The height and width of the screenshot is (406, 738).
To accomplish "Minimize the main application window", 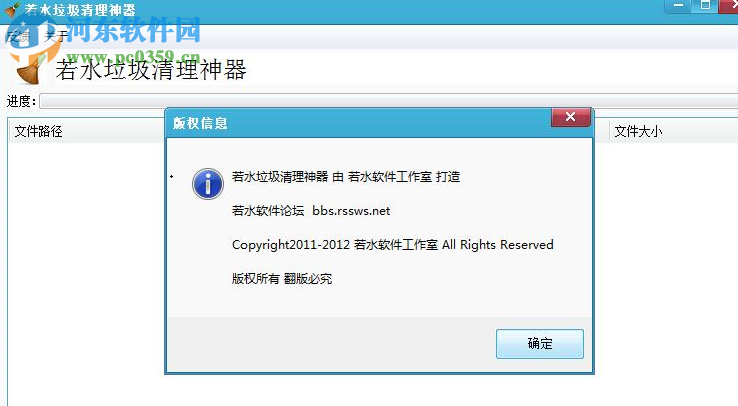I will coord(678,6).
